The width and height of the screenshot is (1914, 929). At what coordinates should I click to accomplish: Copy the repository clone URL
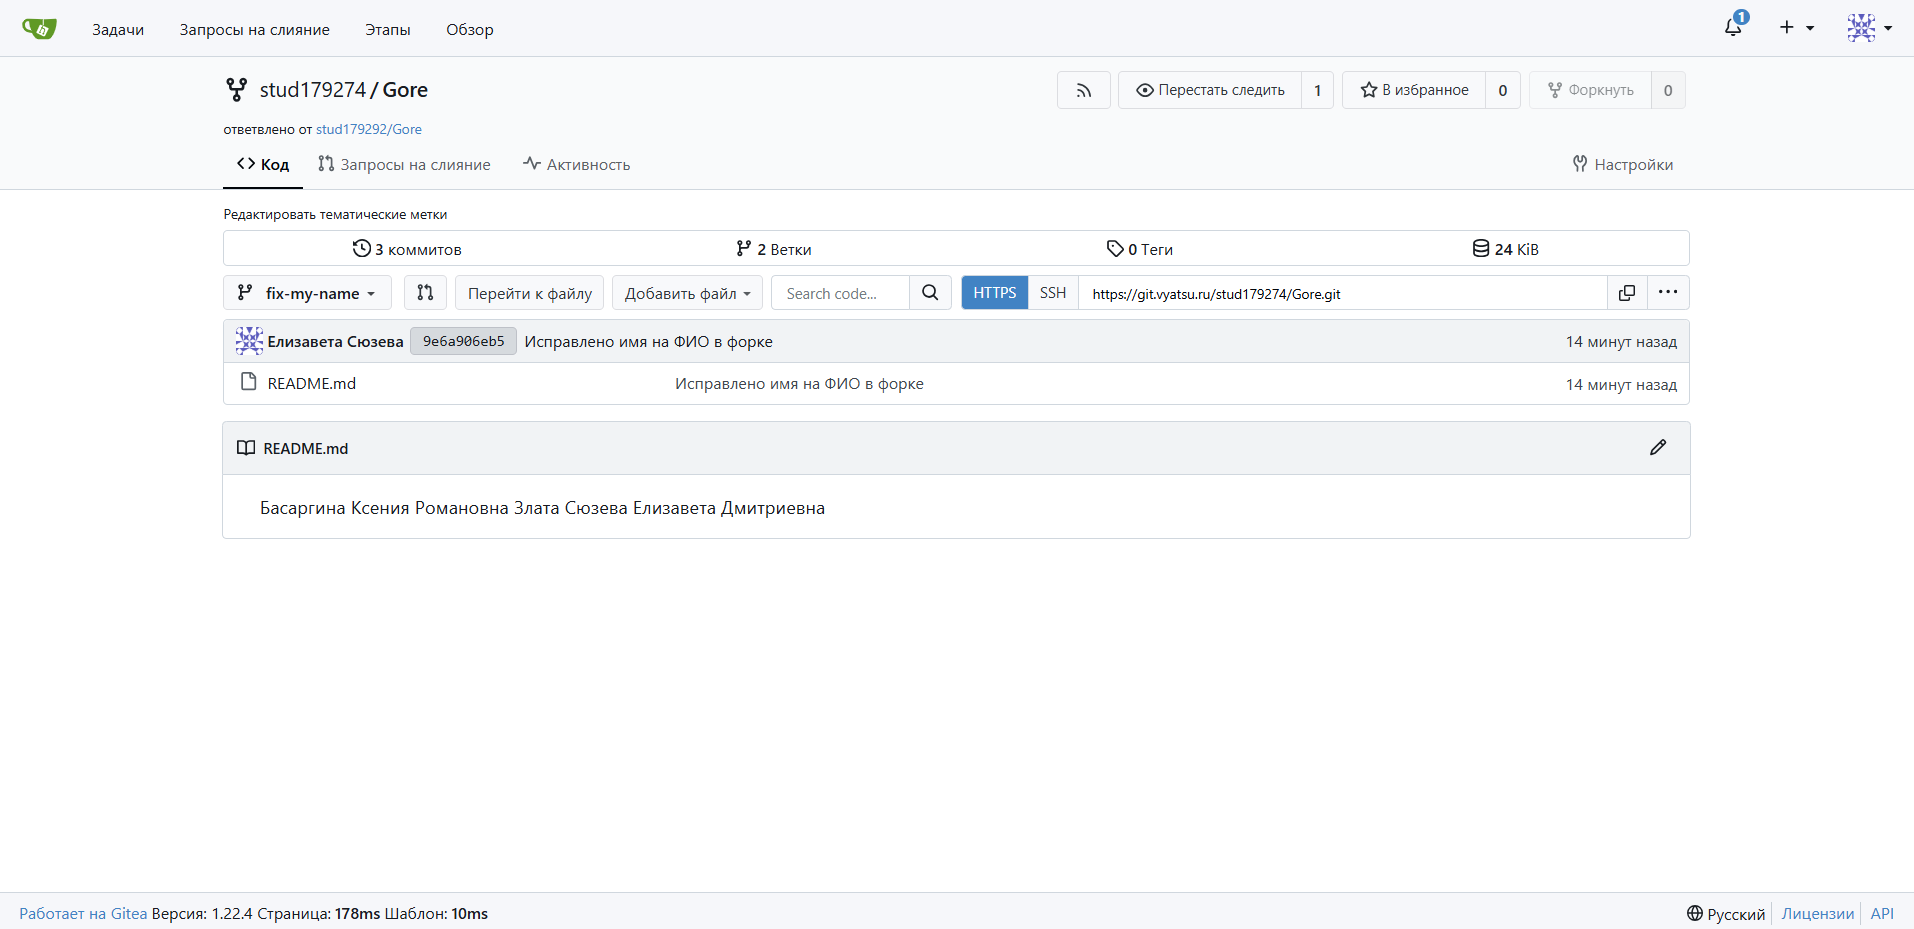pos(1627,293)
